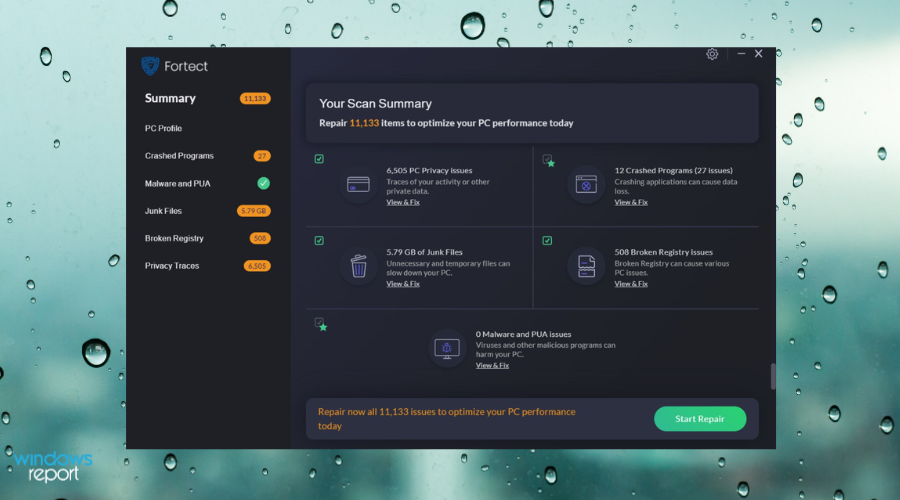Click the 508 Broken Registry issues title
900x500 pixels.
tap(664, 252)
